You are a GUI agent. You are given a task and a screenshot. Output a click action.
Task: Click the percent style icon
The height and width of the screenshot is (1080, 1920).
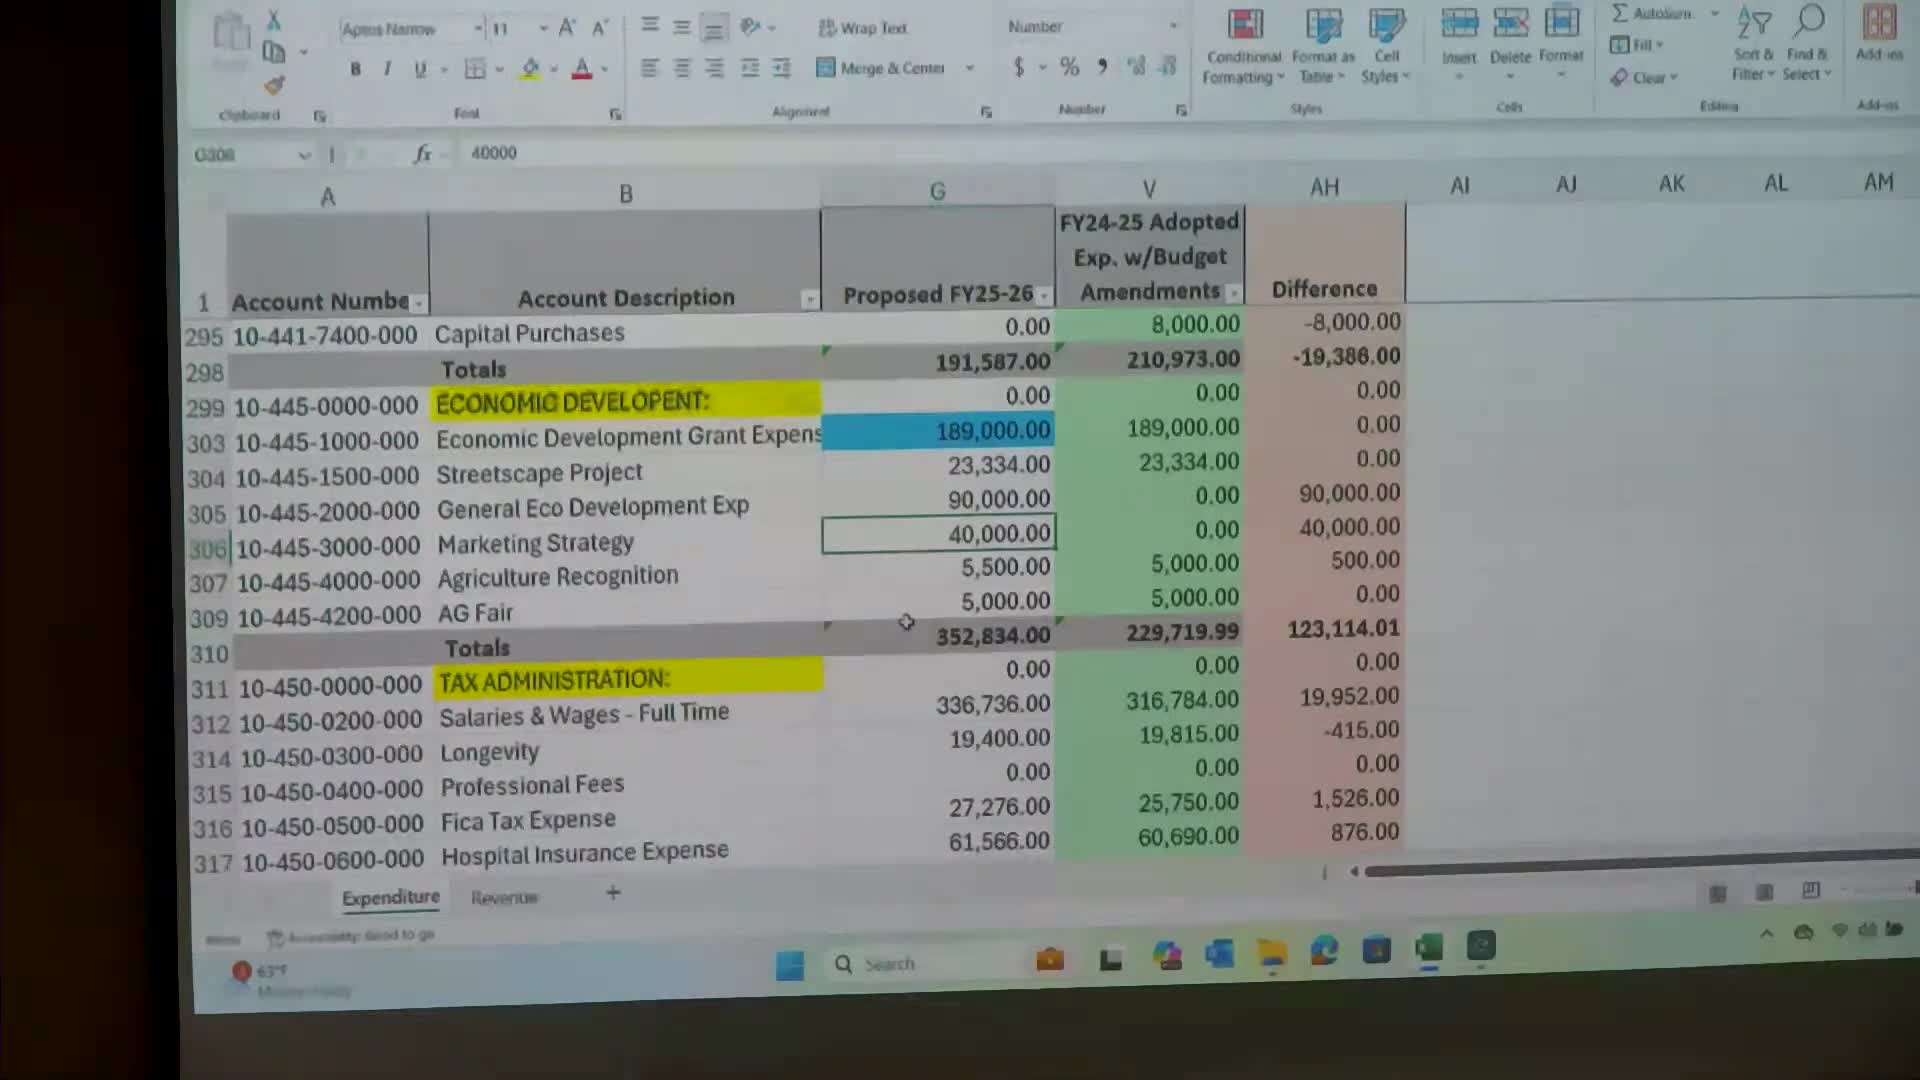coord(1070,67)
